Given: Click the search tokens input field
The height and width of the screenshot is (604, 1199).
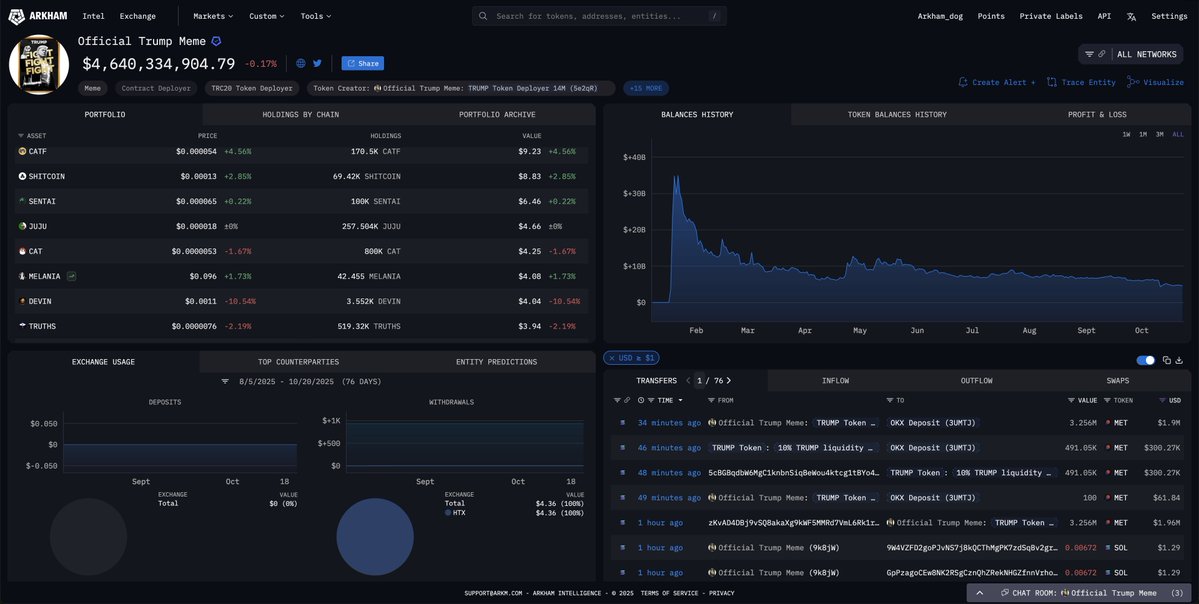Looking at the screenshot, I should point(598,16).
